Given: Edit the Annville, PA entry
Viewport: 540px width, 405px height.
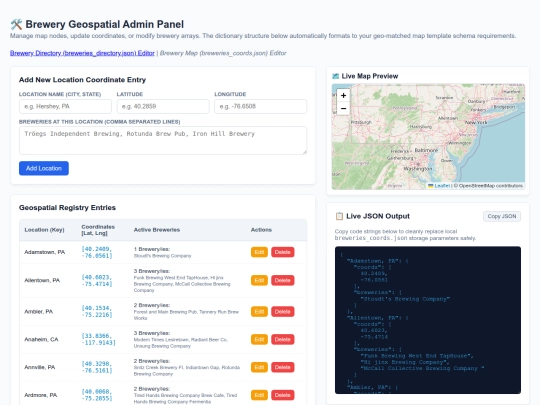Looking at the screenshot, I should [x=259, y=367].
